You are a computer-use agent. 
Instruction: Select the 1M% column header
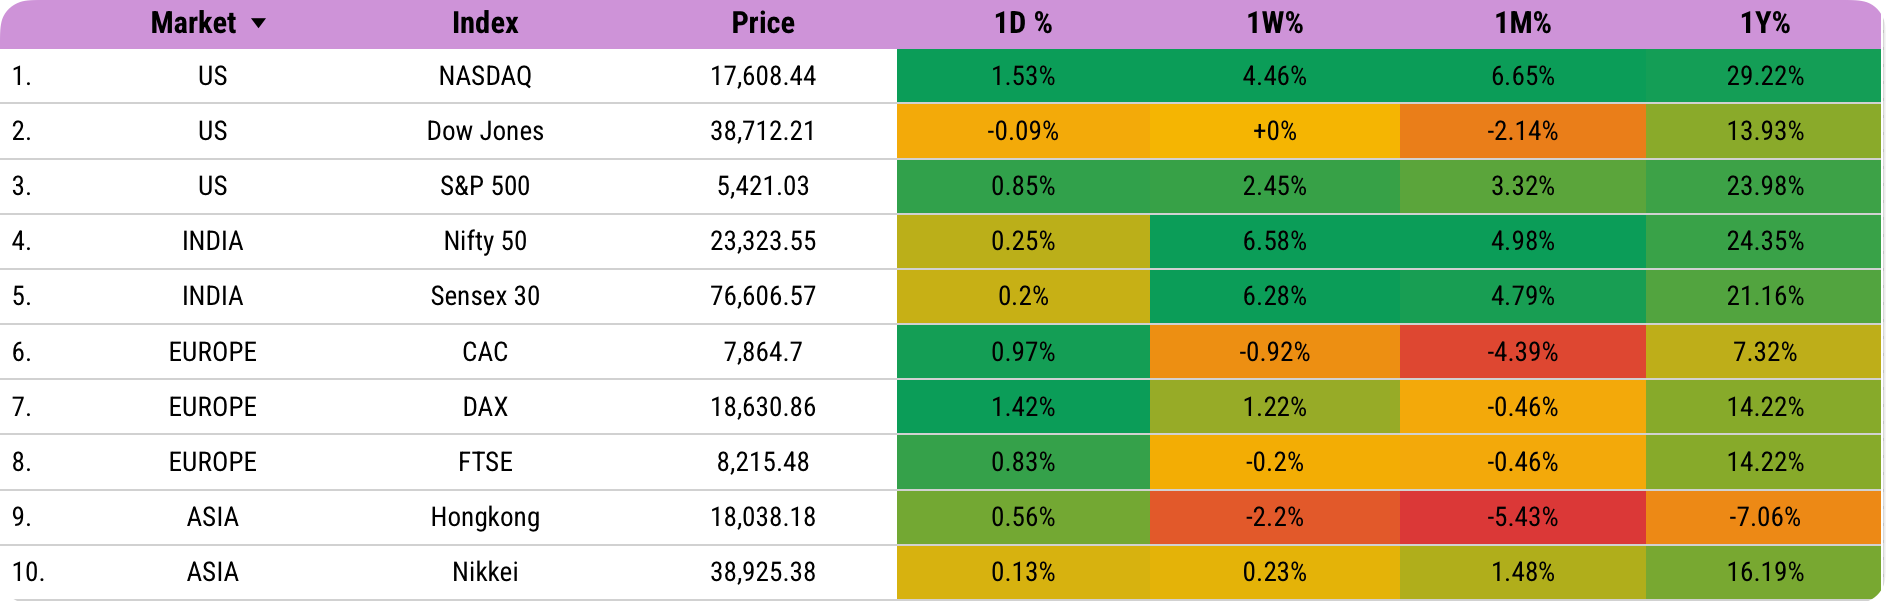pos(1523,23)
